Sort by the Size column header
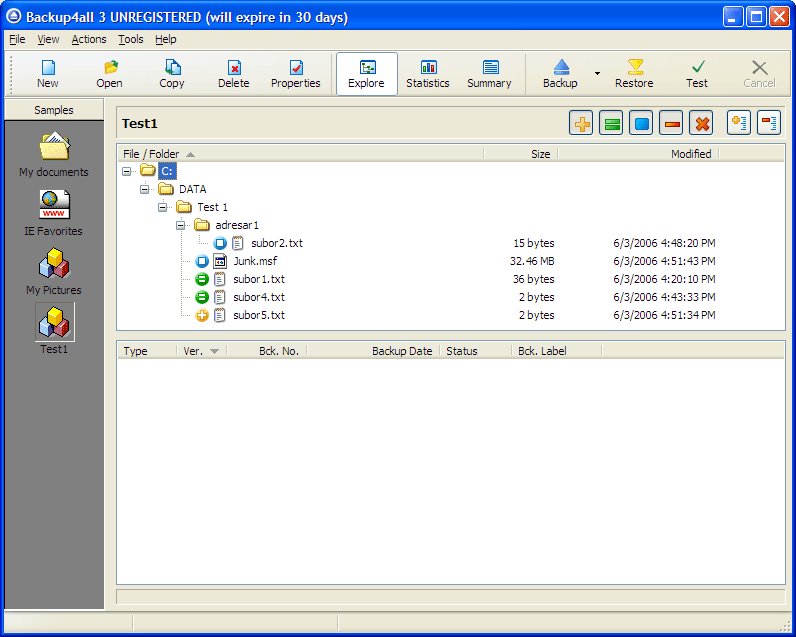Image resolution: width=796 pixels, height=637 pixels. point(521,154)
